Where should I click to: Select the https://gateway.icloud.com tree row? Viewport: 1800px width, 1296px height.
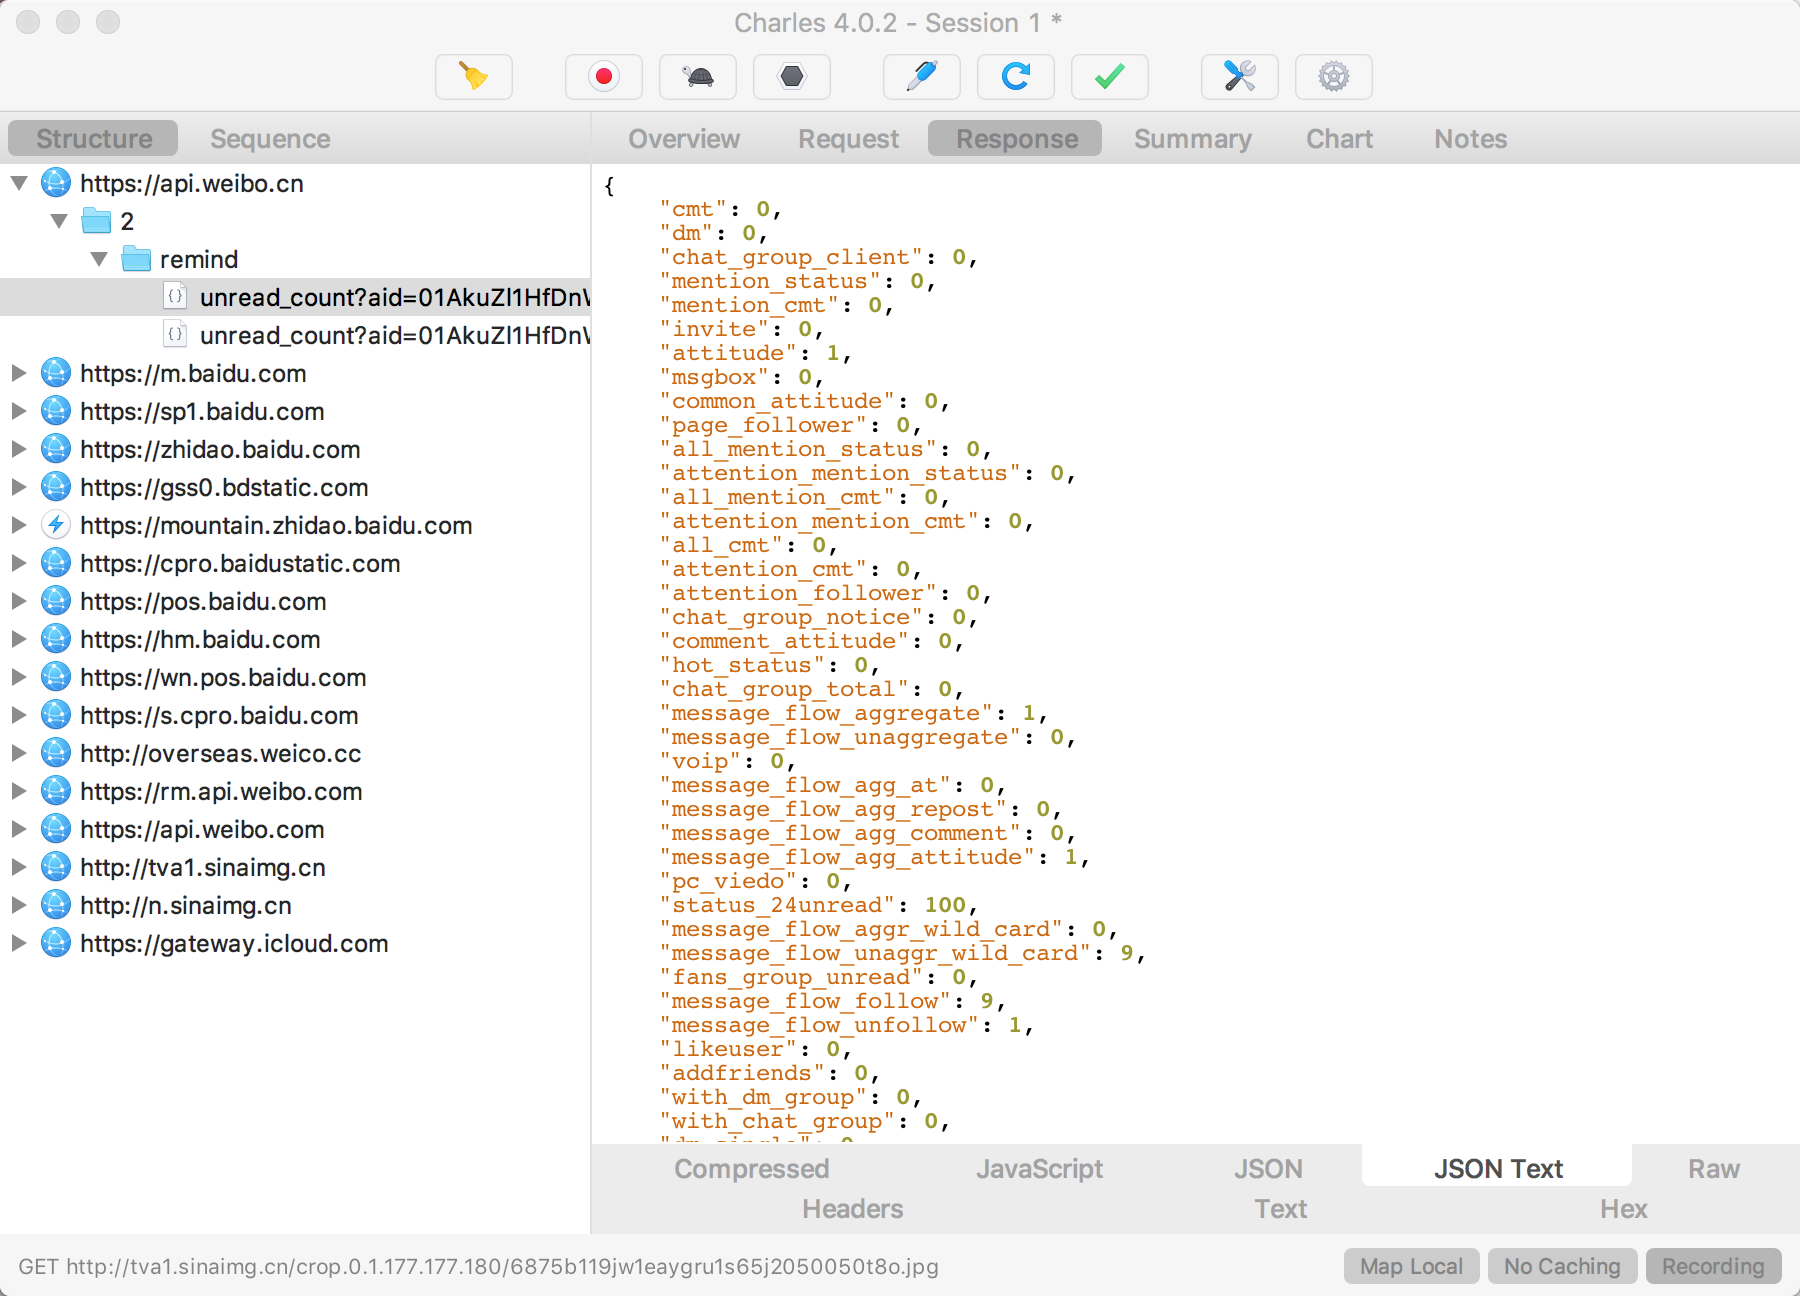(295, 943)
